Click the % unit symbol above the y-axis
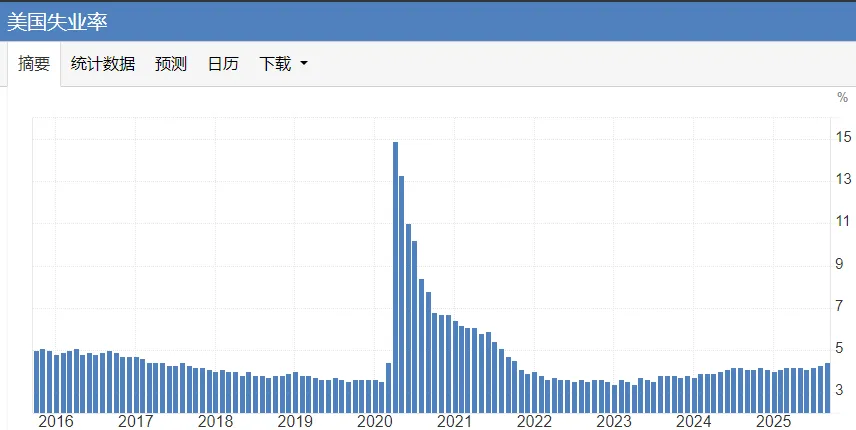Screen dimensions: 856x430 842,97
